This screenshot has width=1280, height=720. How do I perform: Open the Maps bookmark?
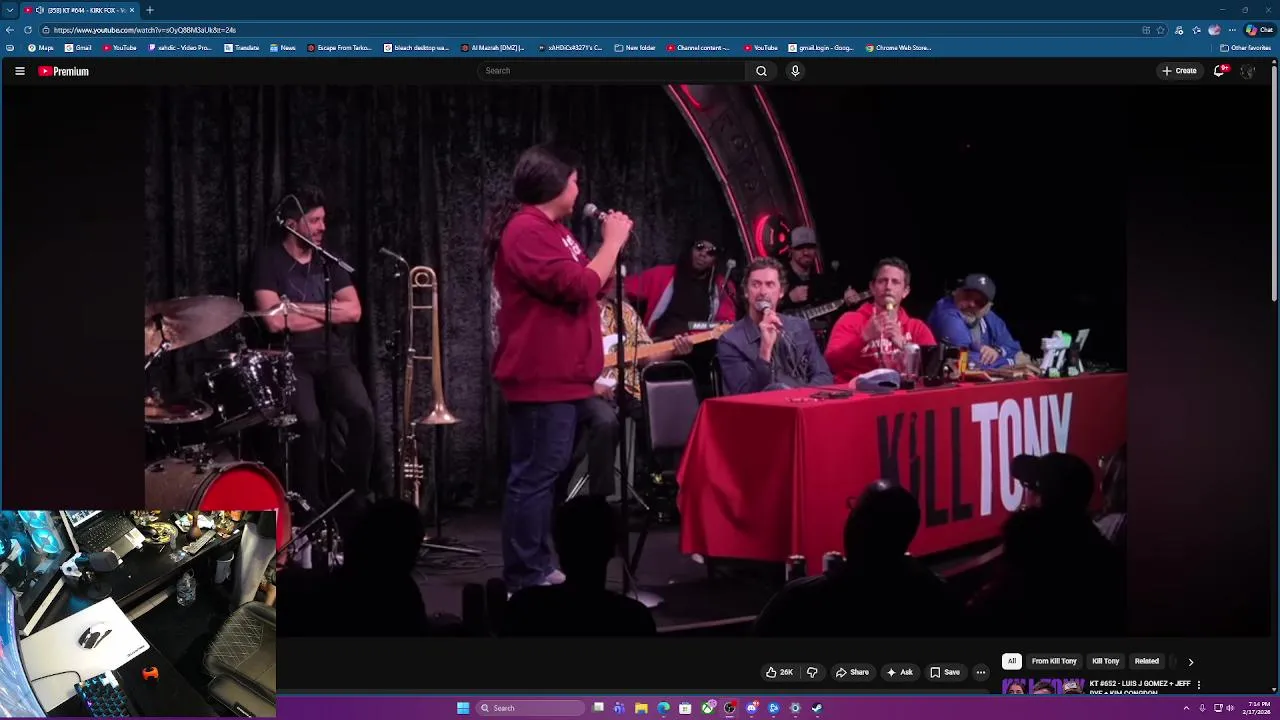tap(41, 48)
